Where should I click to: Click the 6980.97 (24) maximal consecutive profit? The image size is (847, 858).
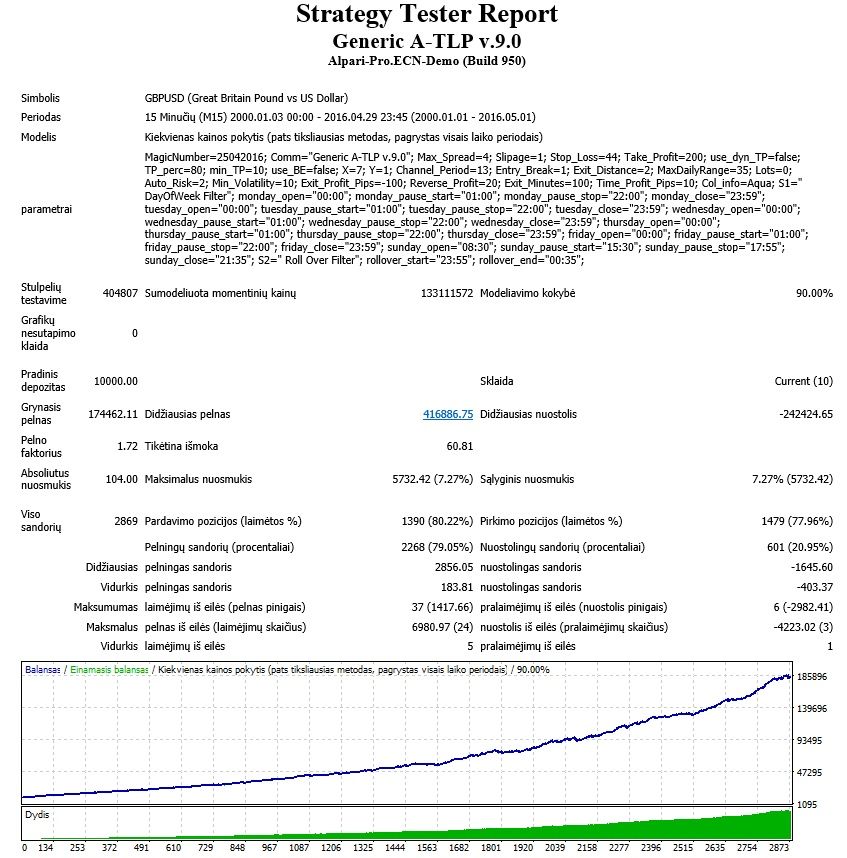[442, 627]
